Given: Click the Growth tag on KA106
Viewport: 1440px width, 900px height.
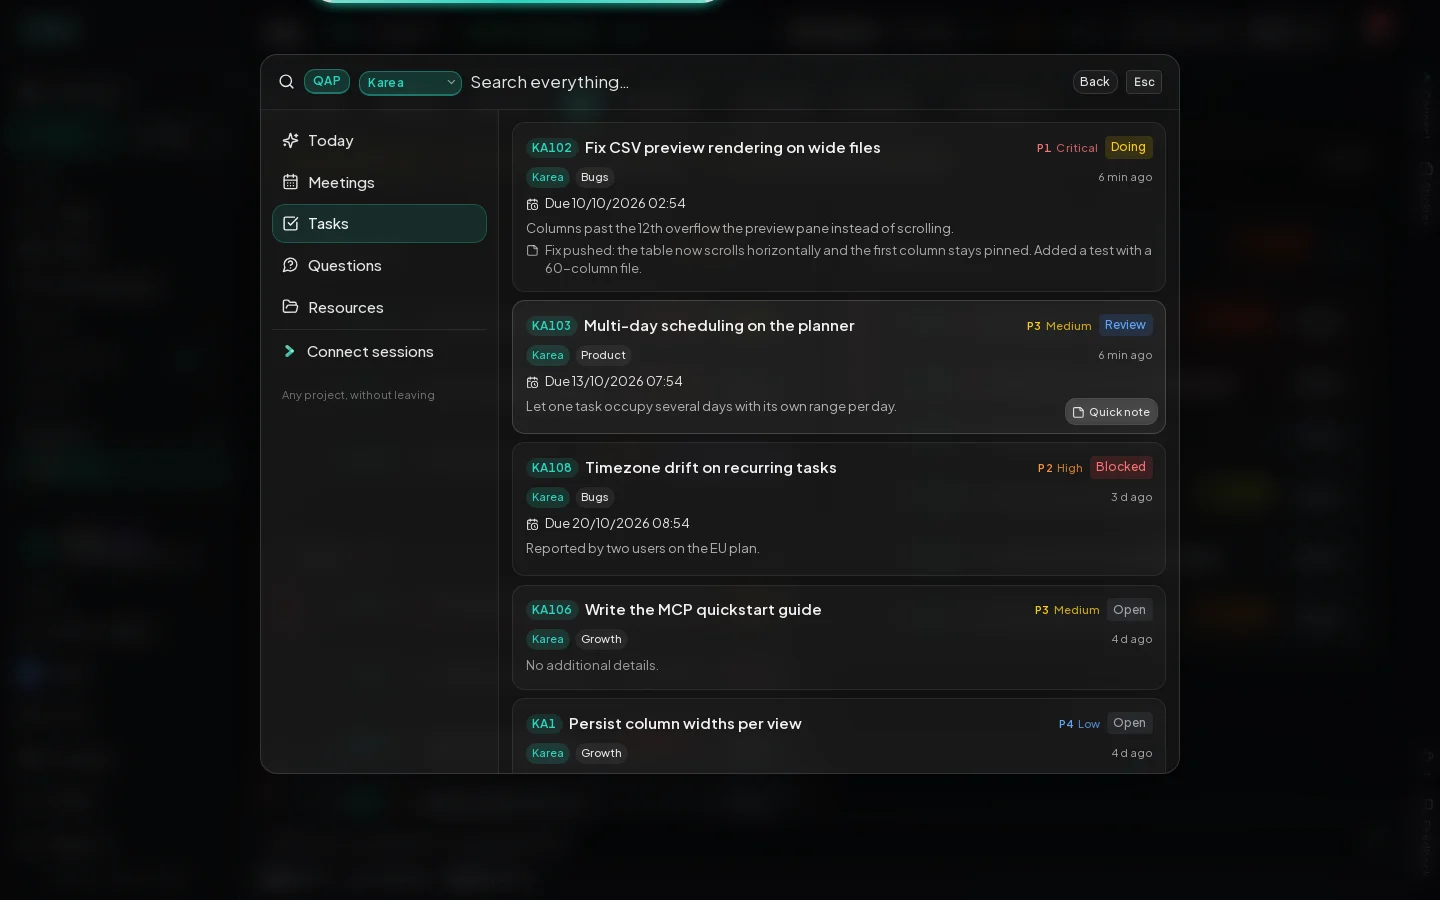Looking at the screenshot, I should (601, 639).
